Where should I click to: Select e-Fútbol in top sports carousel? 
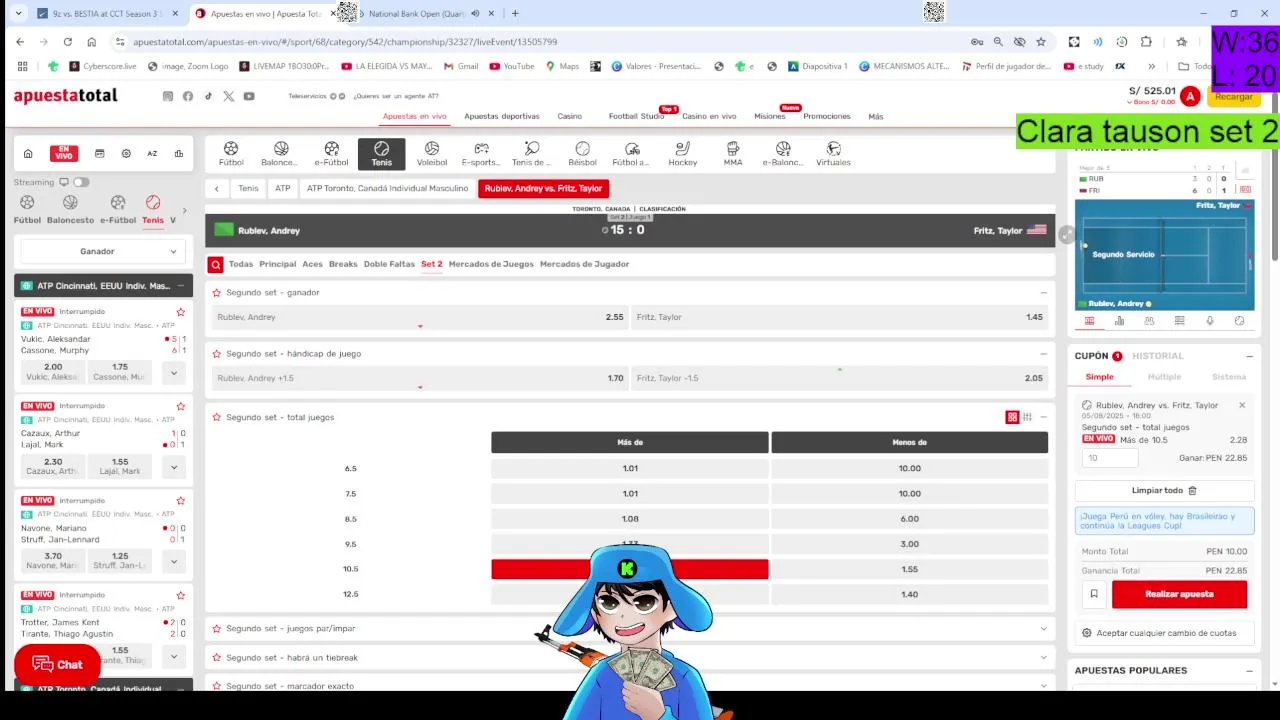(332, 154)
